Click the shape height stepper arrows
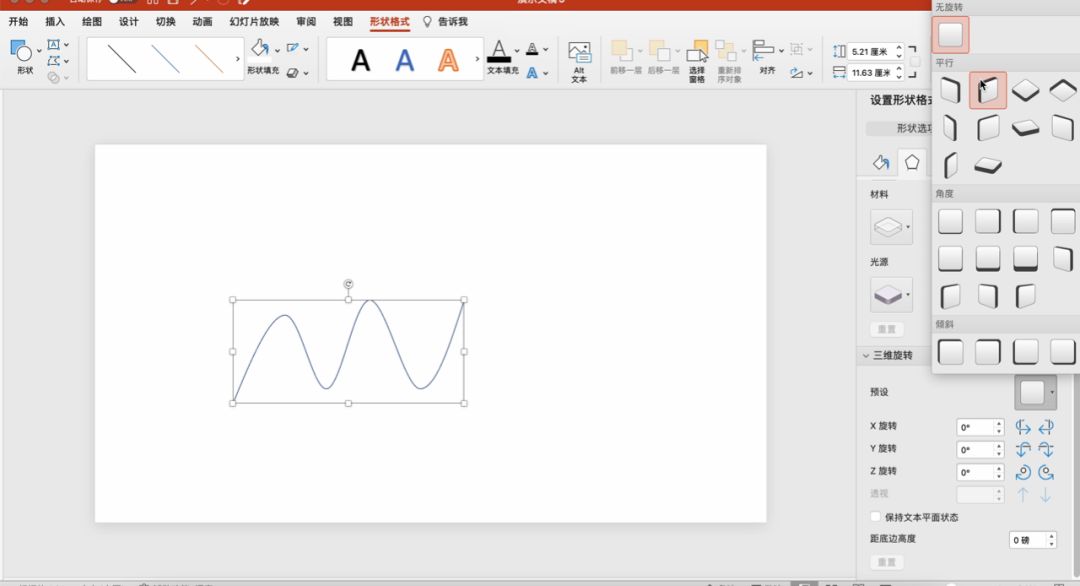 pyautogui.click(x=899, y=52)
